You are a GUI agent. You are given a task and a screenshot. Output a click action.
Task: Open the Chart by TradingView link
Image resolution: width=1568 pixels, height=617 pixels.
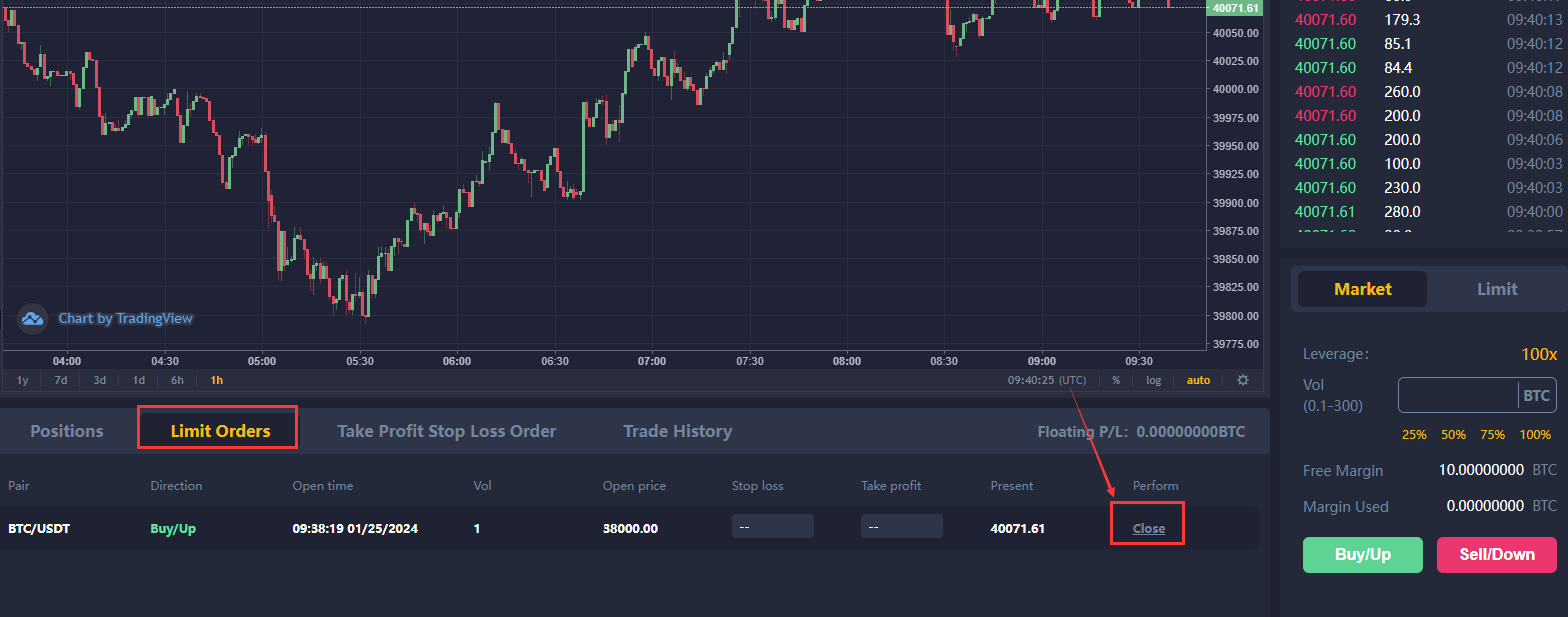click(x=125, y=319)
